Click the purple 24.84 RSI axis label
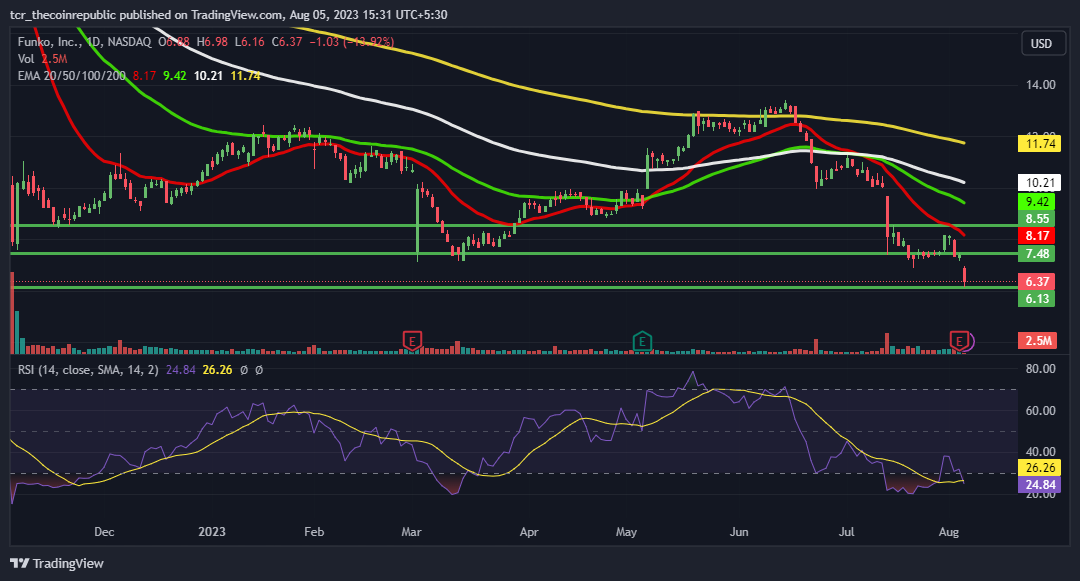Viewport: 1080px width, 581px height. tap(1040, 485)
